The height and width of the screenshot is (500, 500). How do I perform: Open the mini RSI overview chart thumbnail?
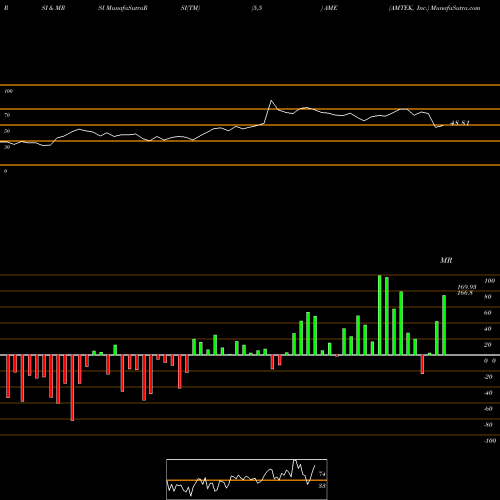point(247,479)
